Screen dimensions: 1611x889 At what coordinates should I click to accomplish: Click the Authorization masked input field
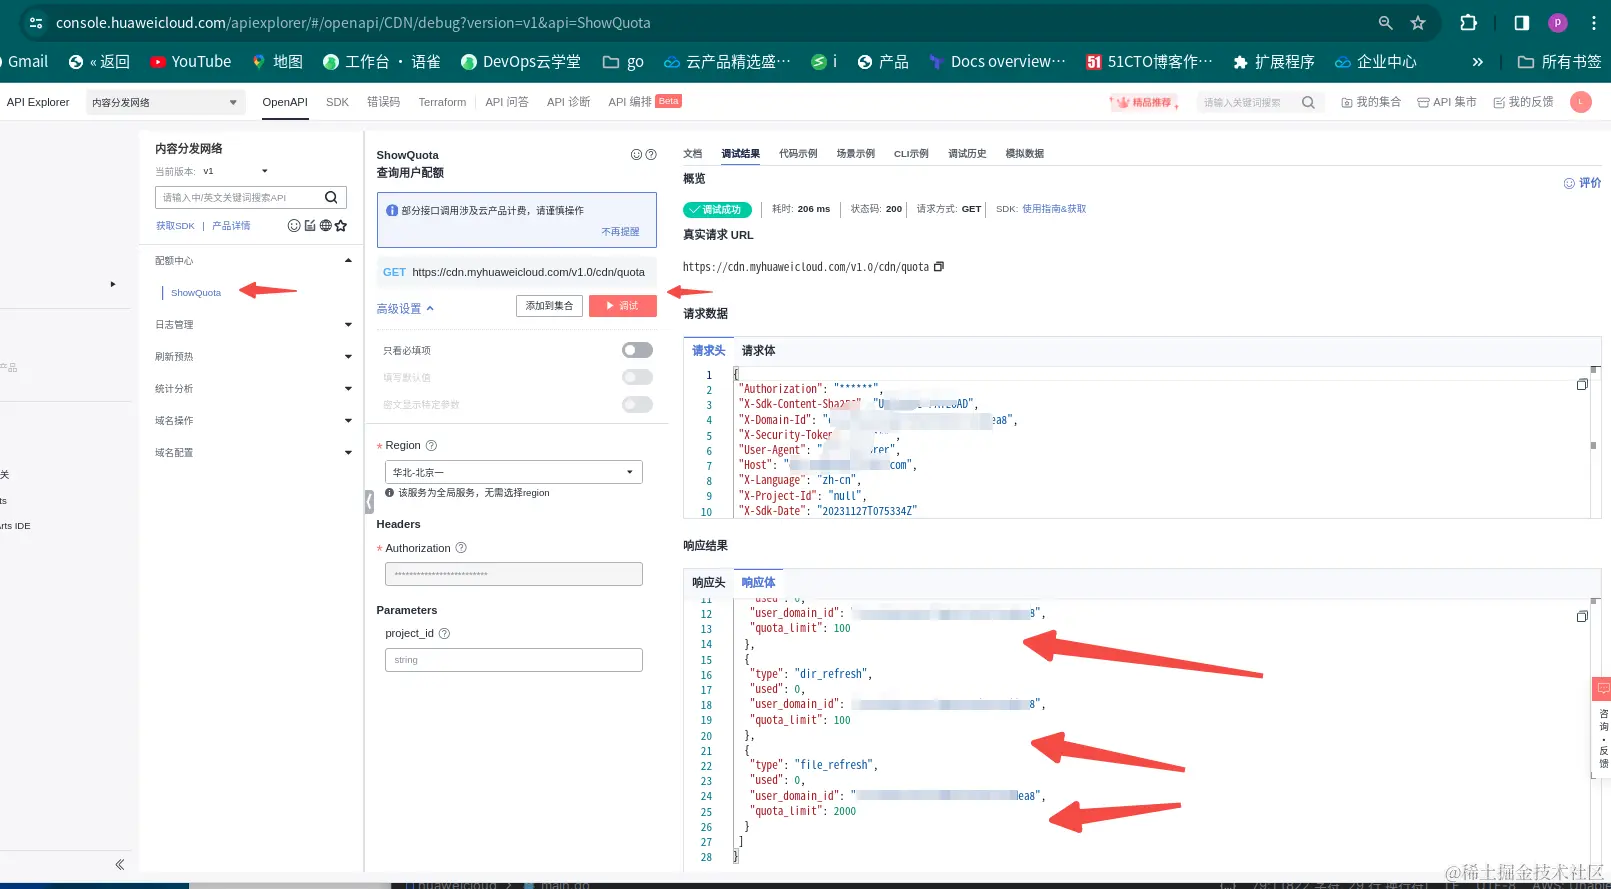[x=514, y=574]
